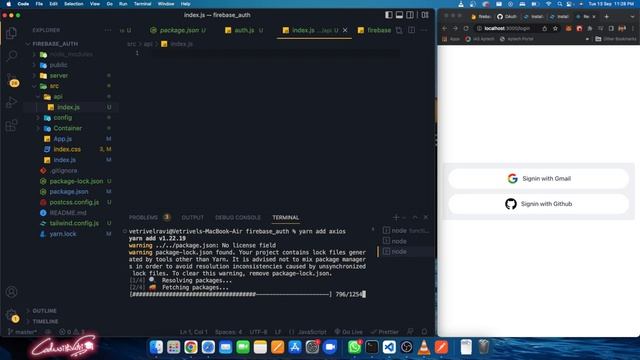
Task: Open Source Control view with changes badge
Action: (12, 80)
